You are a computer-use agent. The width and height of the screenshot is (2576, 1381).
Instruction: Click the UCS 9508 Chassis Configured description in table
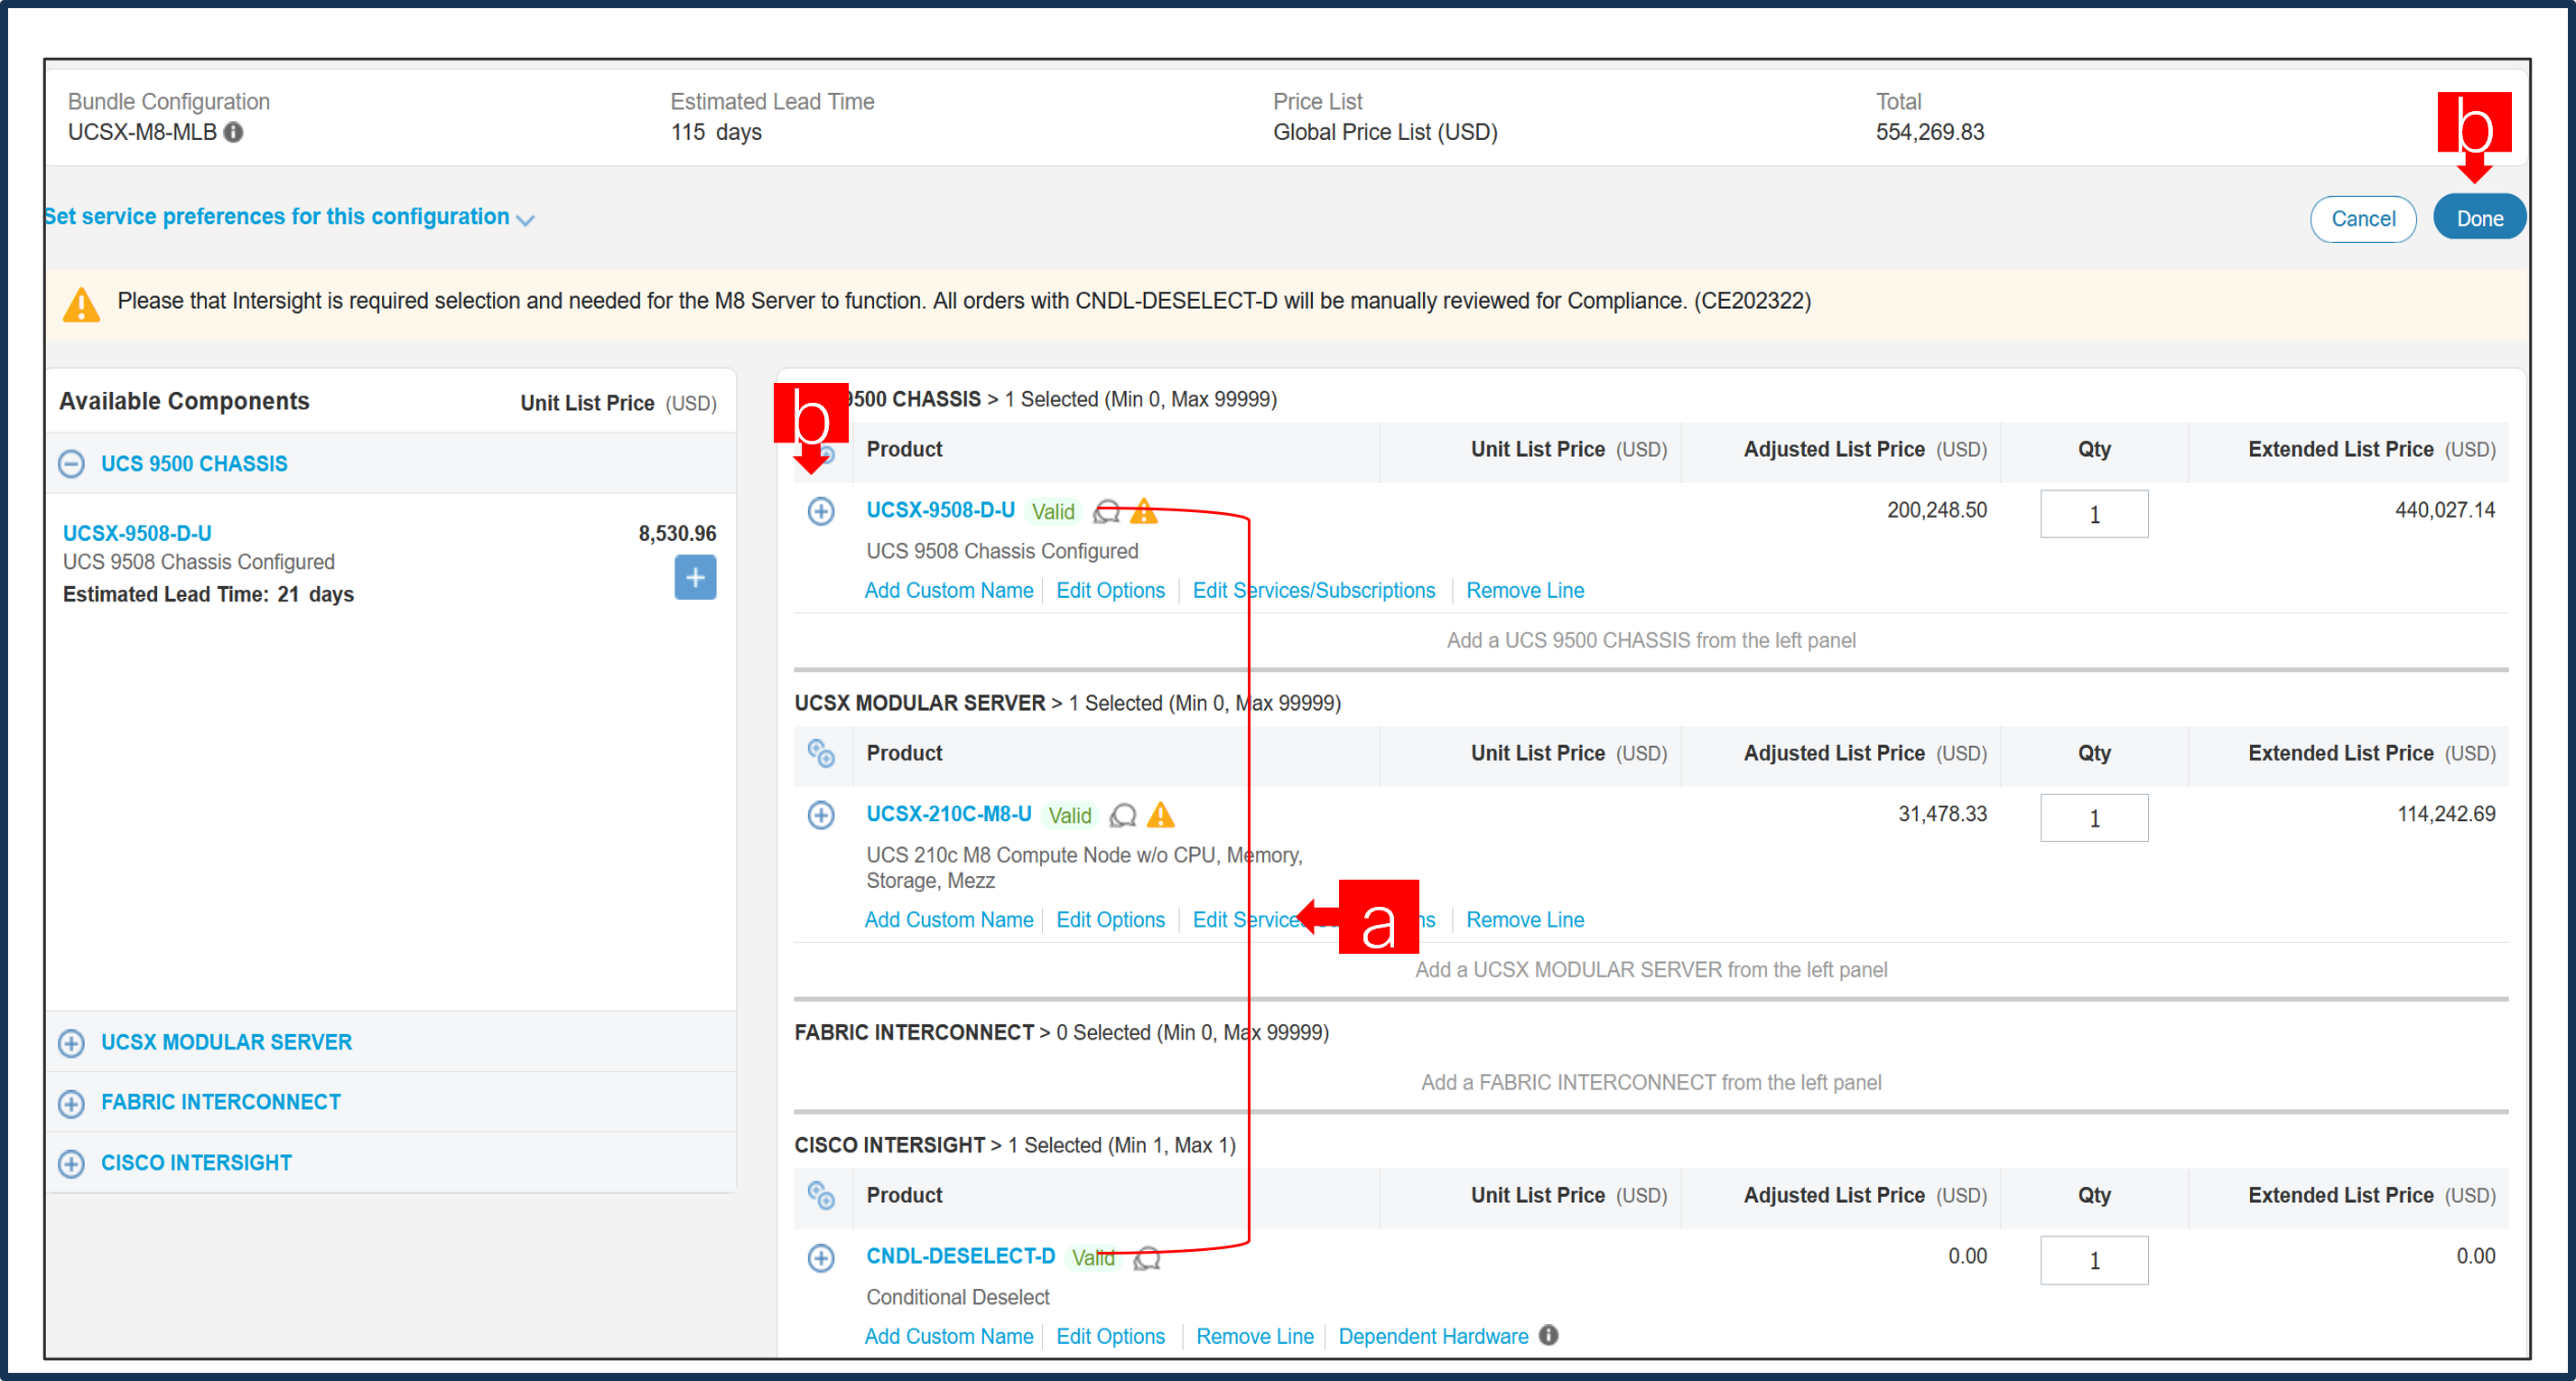[1002, 551]
